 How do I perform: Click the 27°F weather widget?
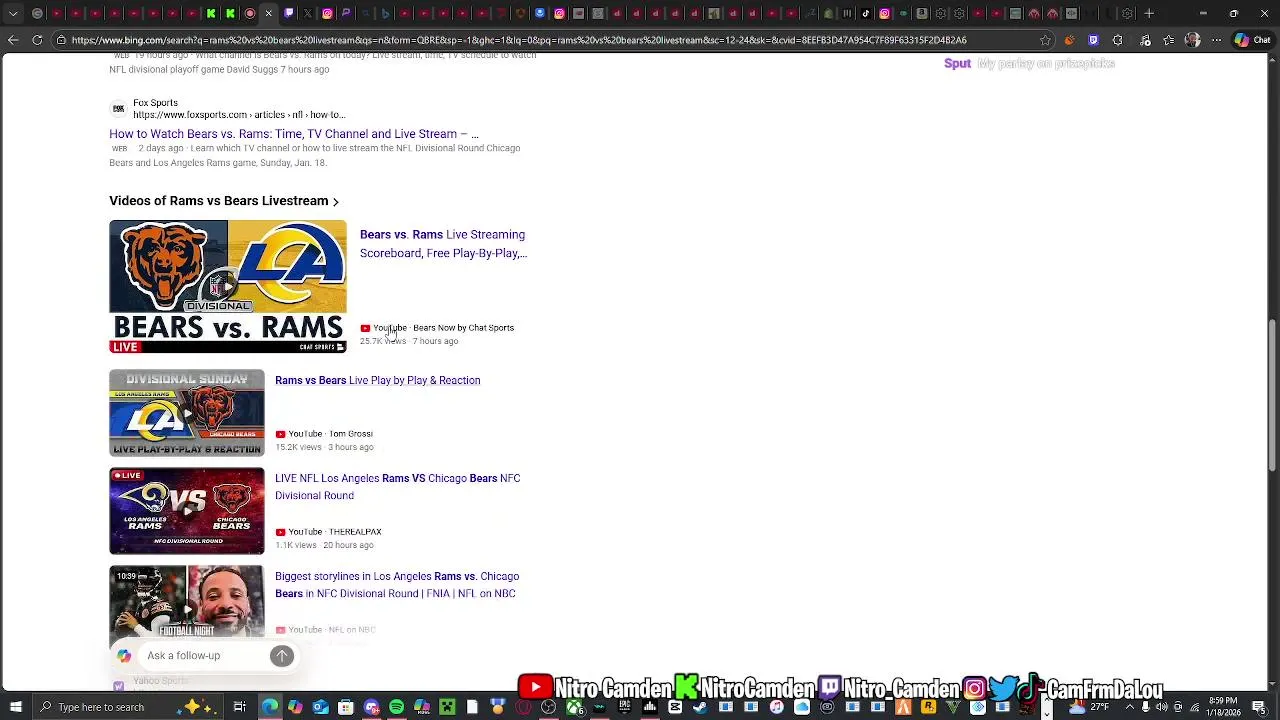pos(1090,707)
